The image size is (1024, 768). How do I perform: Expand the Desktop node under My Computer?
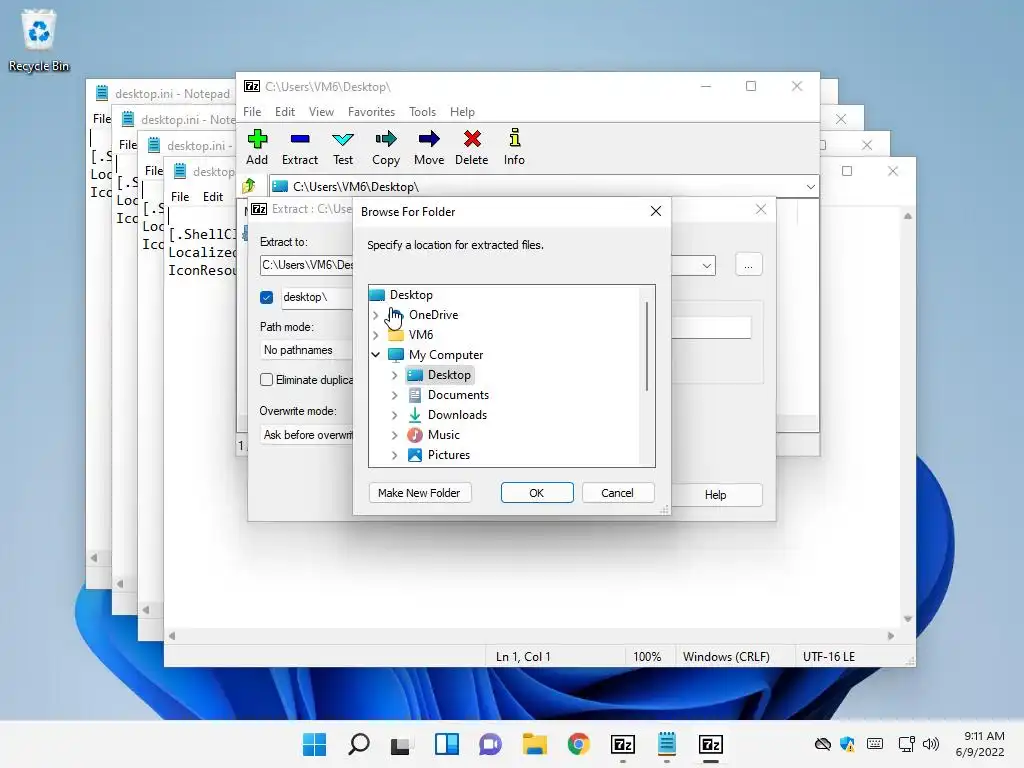[394, 375]
